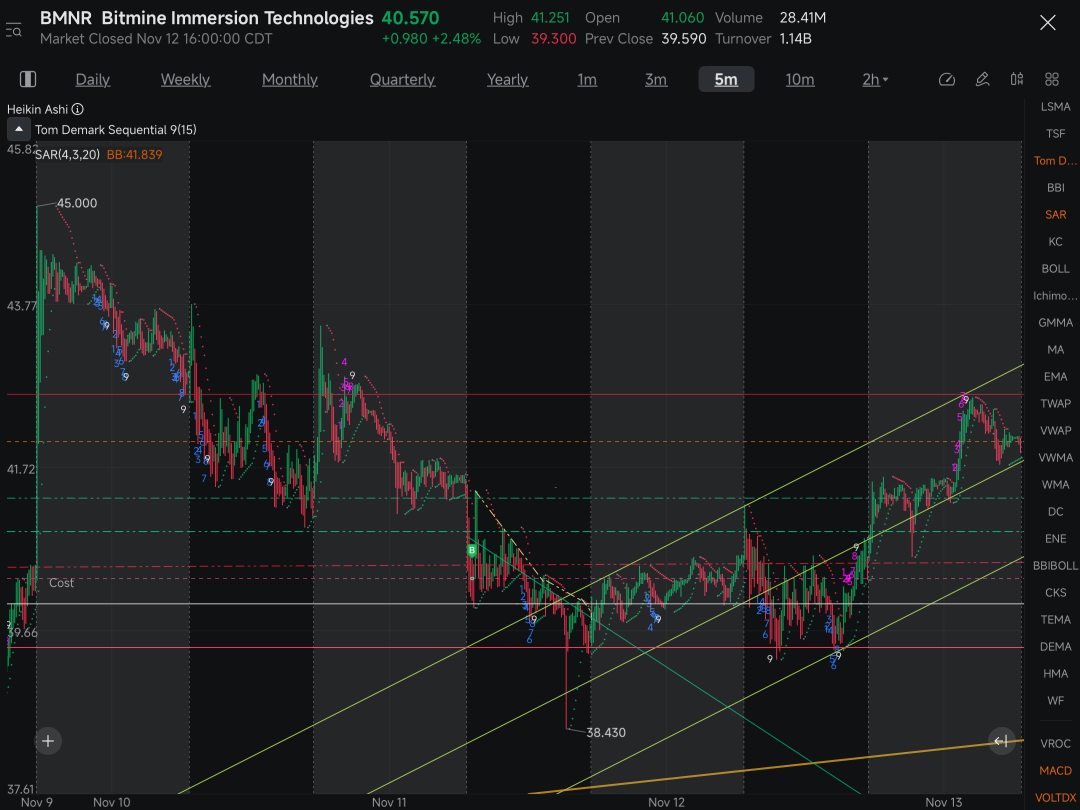This screenshot has height=810, width=1080.
Task: Click the Heikin Ashi info icon
Action: (78, 109)
